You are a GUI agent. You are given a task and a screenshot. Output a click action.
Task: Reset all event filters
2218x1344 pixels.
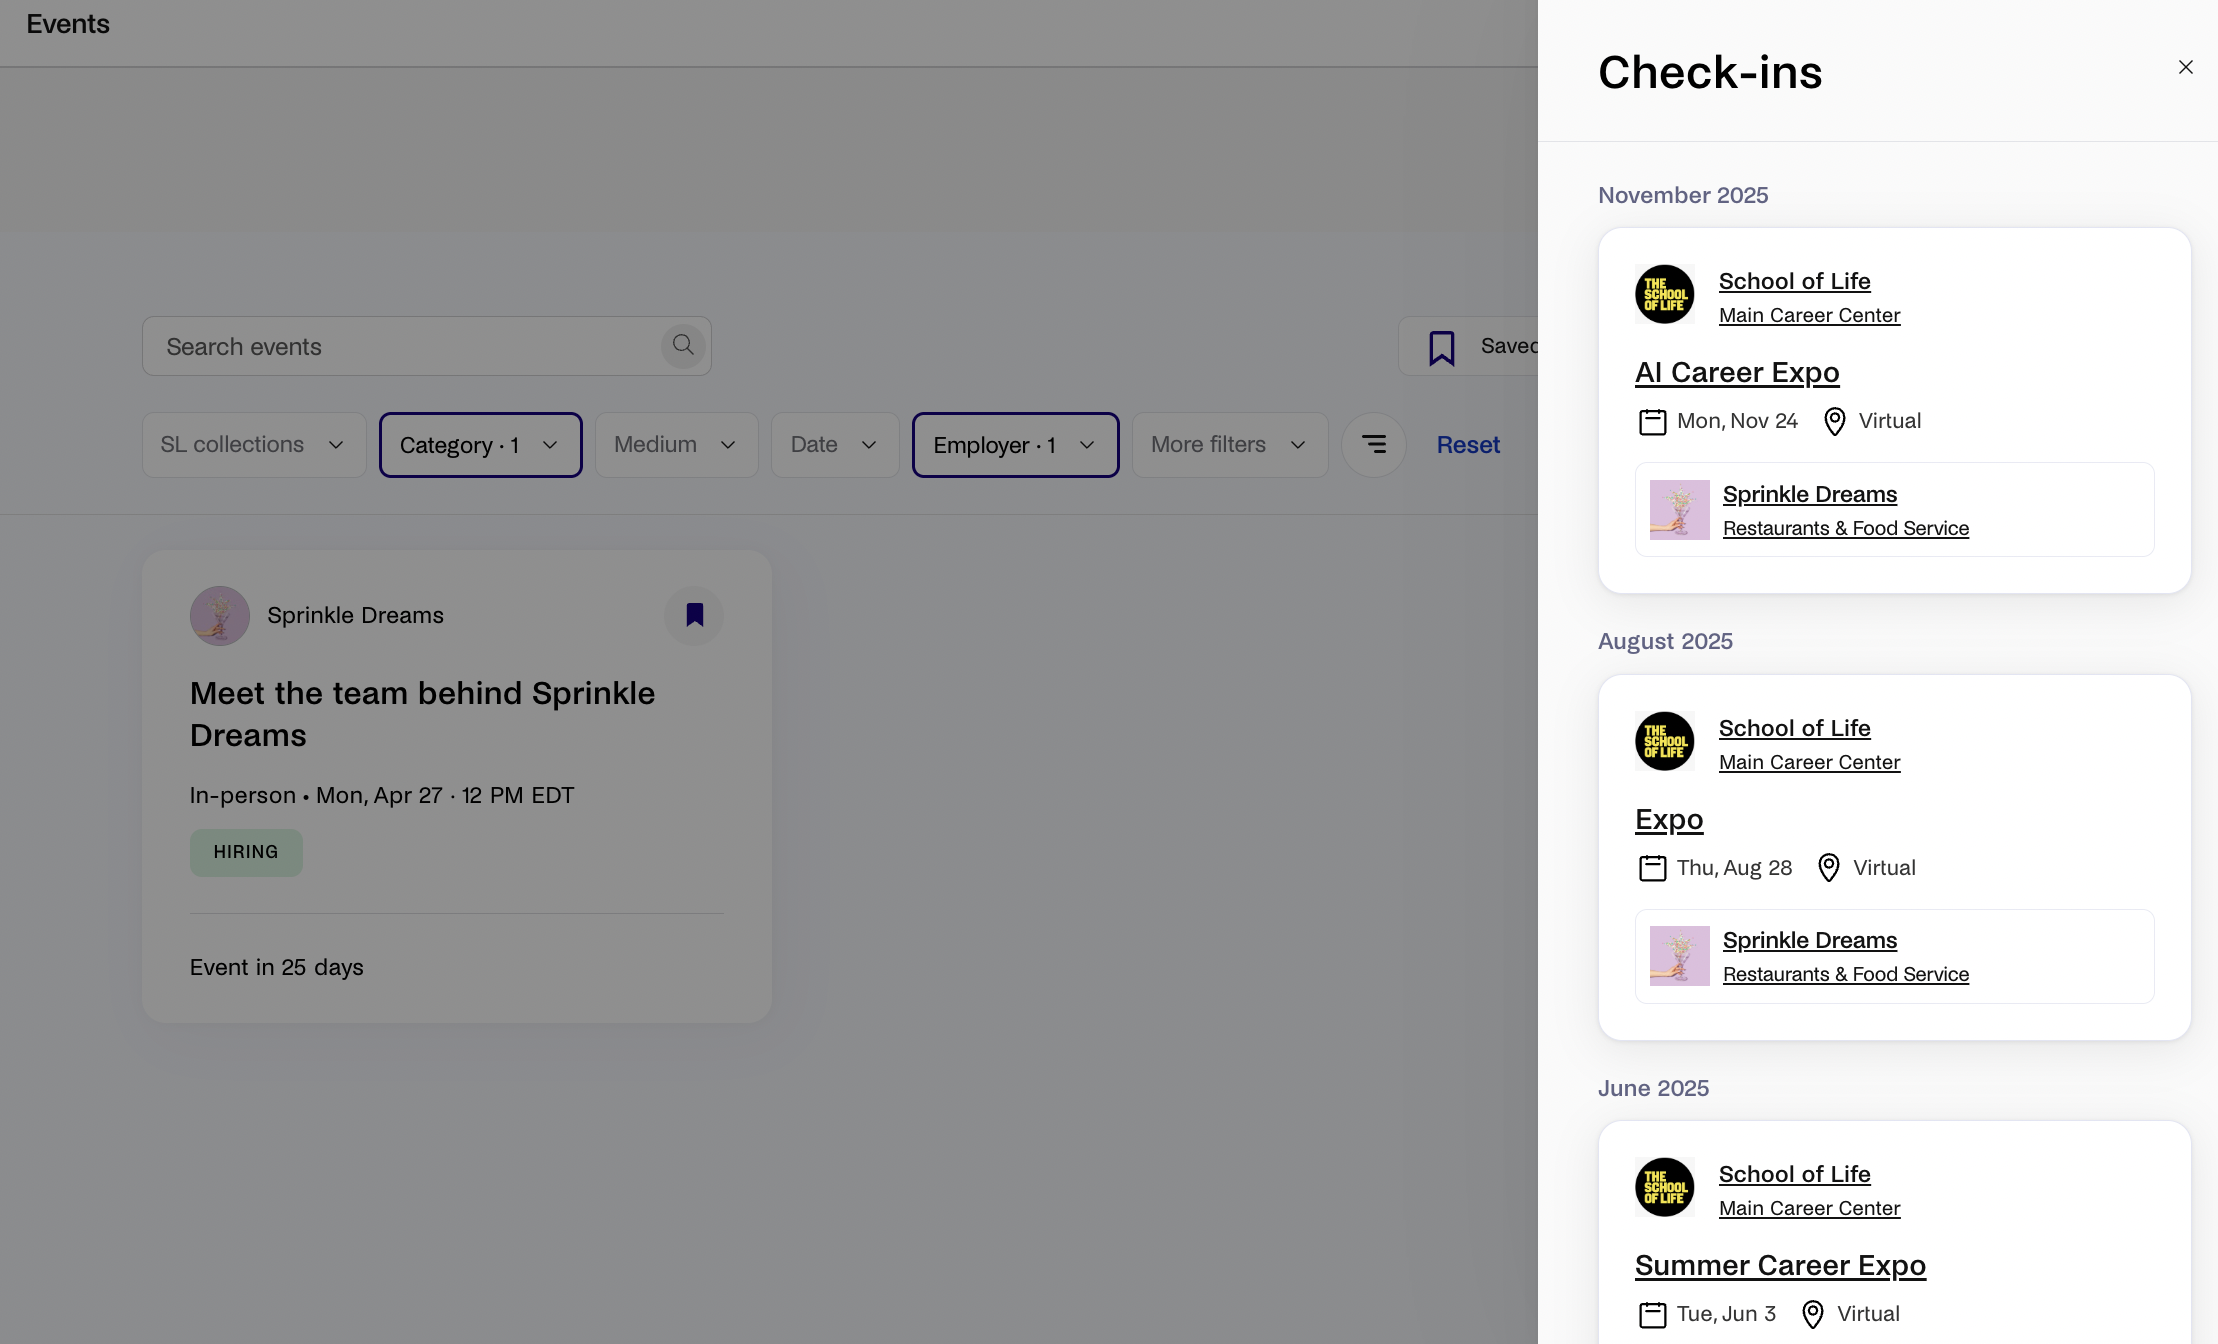[1468, 445]
